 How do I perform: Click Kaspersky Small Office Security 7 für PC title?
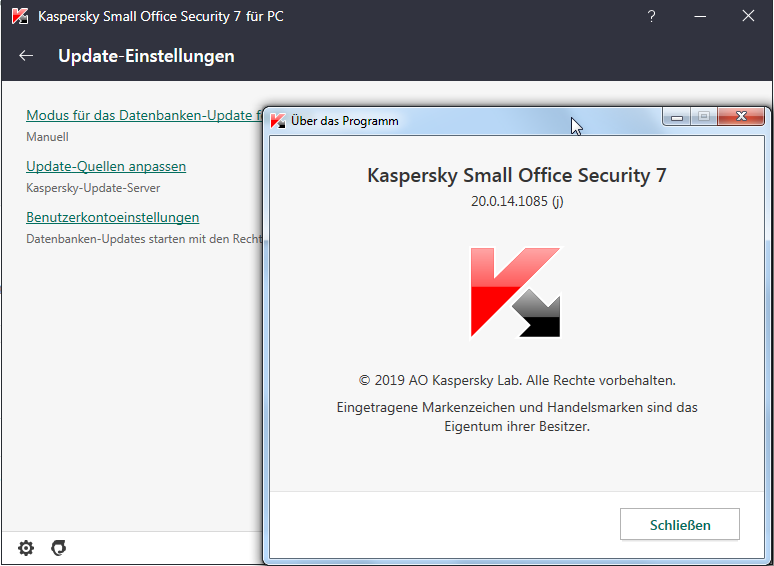(x=161, y=16)
